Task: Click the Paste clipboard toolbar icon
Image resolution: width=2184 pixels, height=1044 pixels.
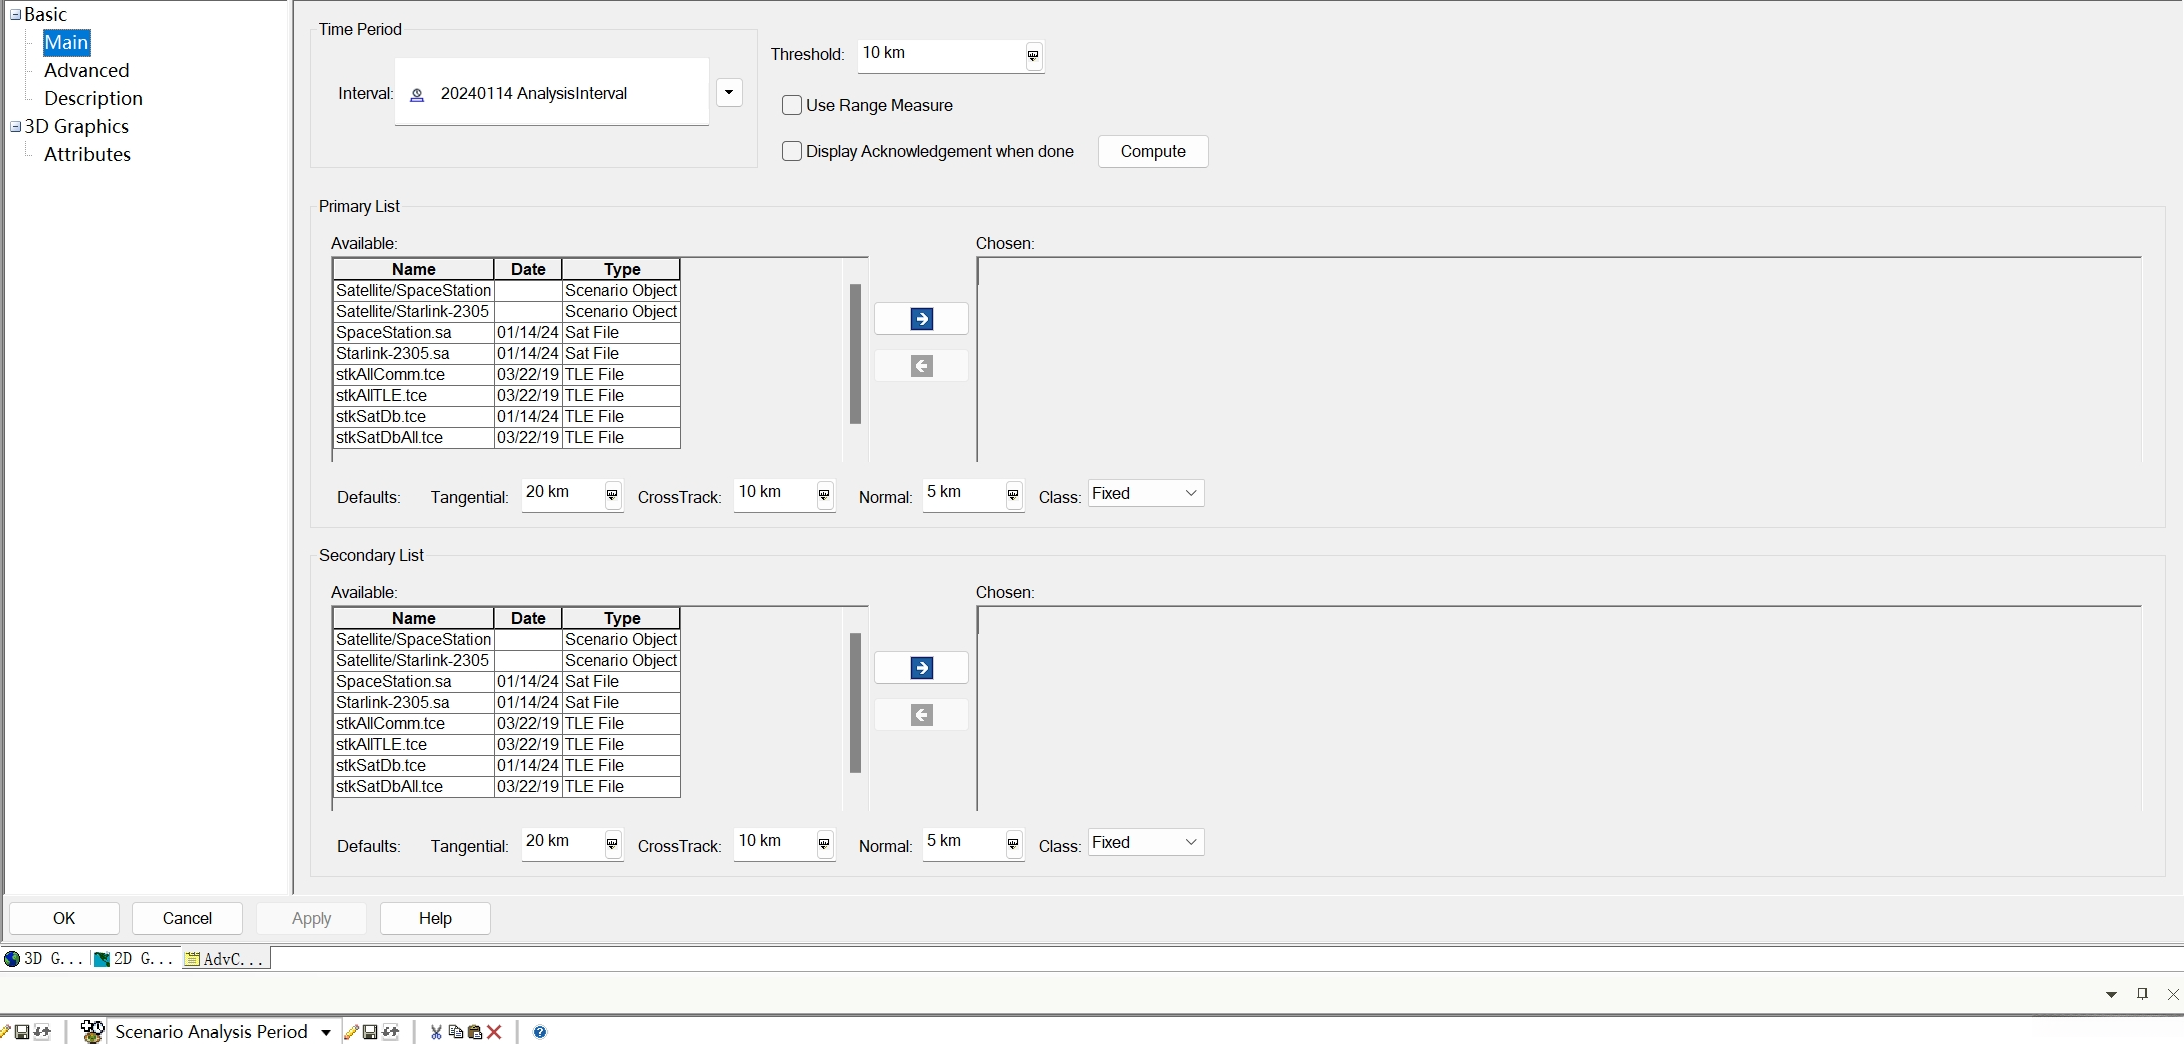Action: point(475,1032)
